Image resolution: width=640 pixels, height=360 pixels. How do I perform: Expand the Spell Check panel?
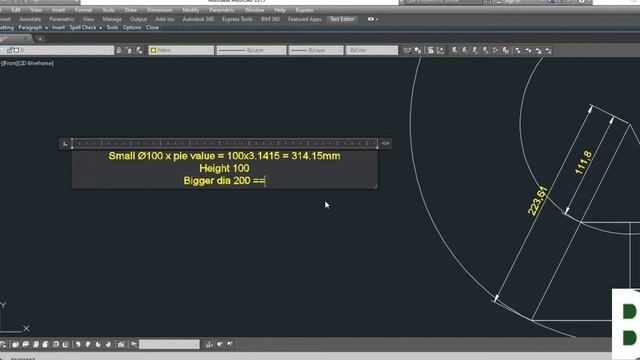(x=85, y=28)
